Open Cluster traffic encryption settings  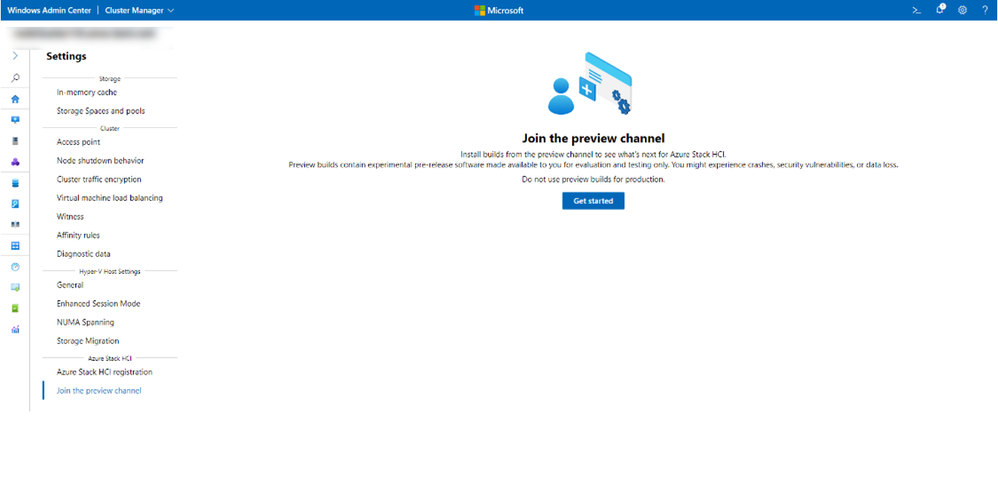[x=99, y=179]
